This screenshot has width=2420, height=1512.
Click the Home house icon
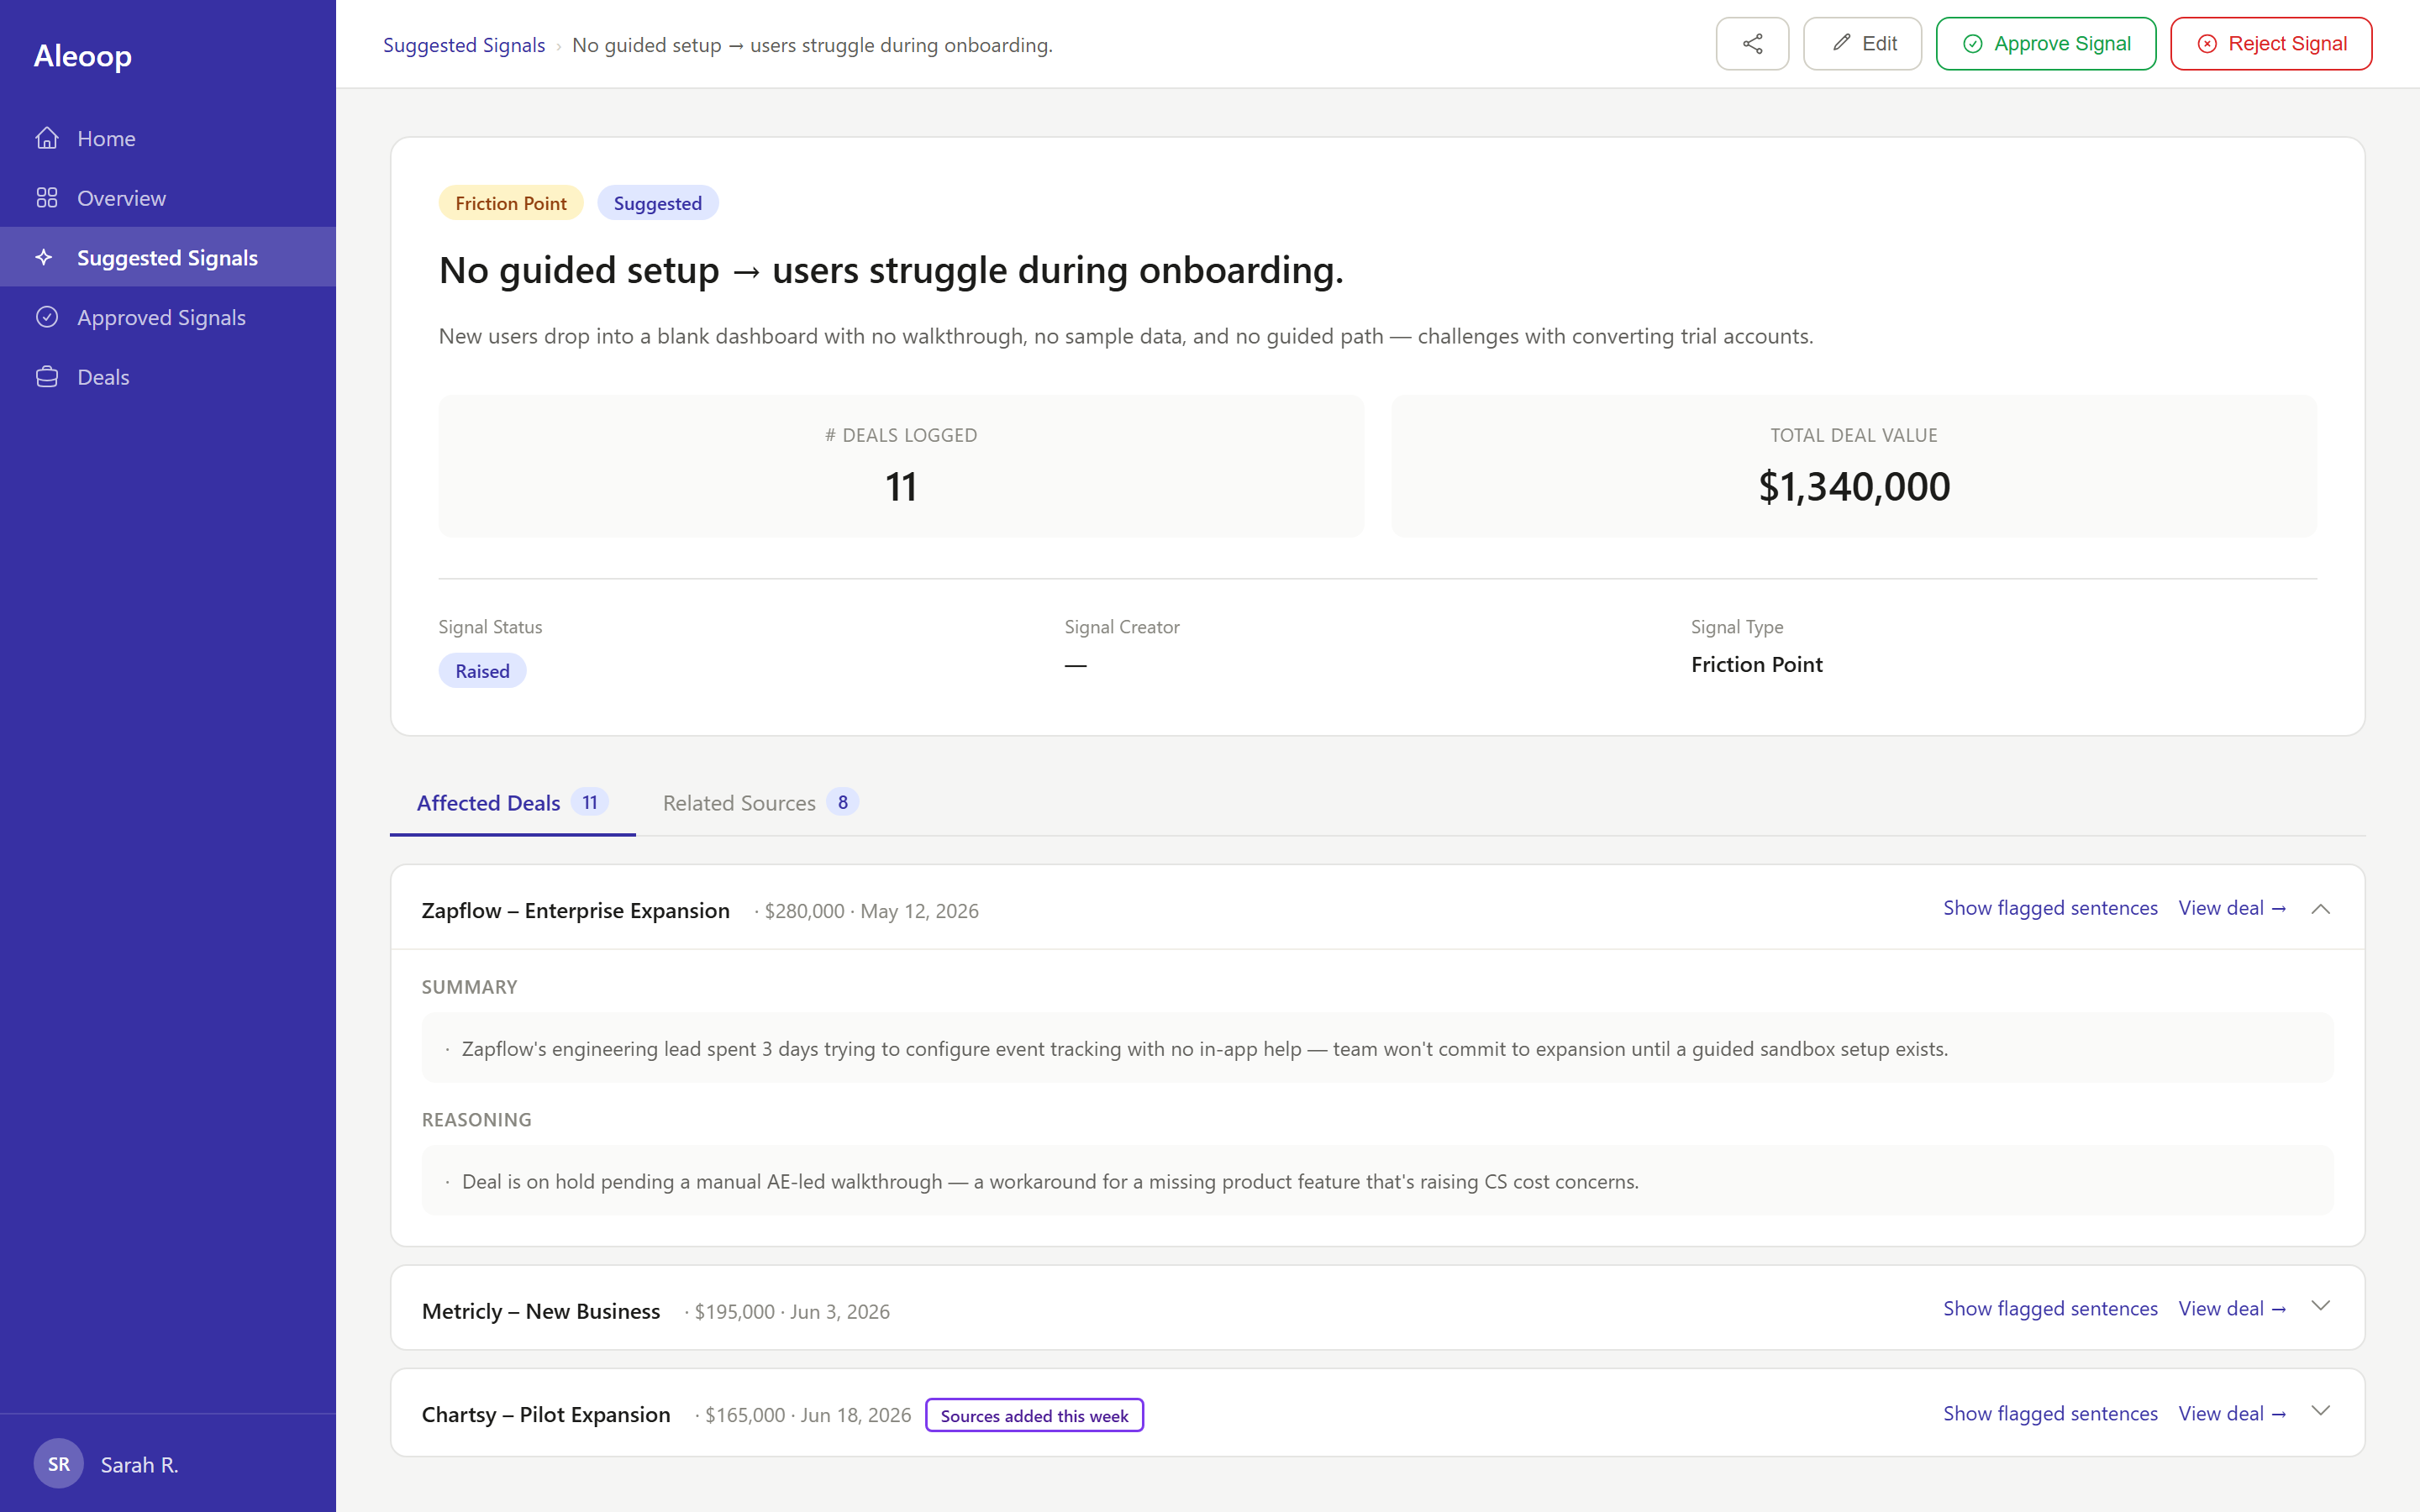point(47,138)
